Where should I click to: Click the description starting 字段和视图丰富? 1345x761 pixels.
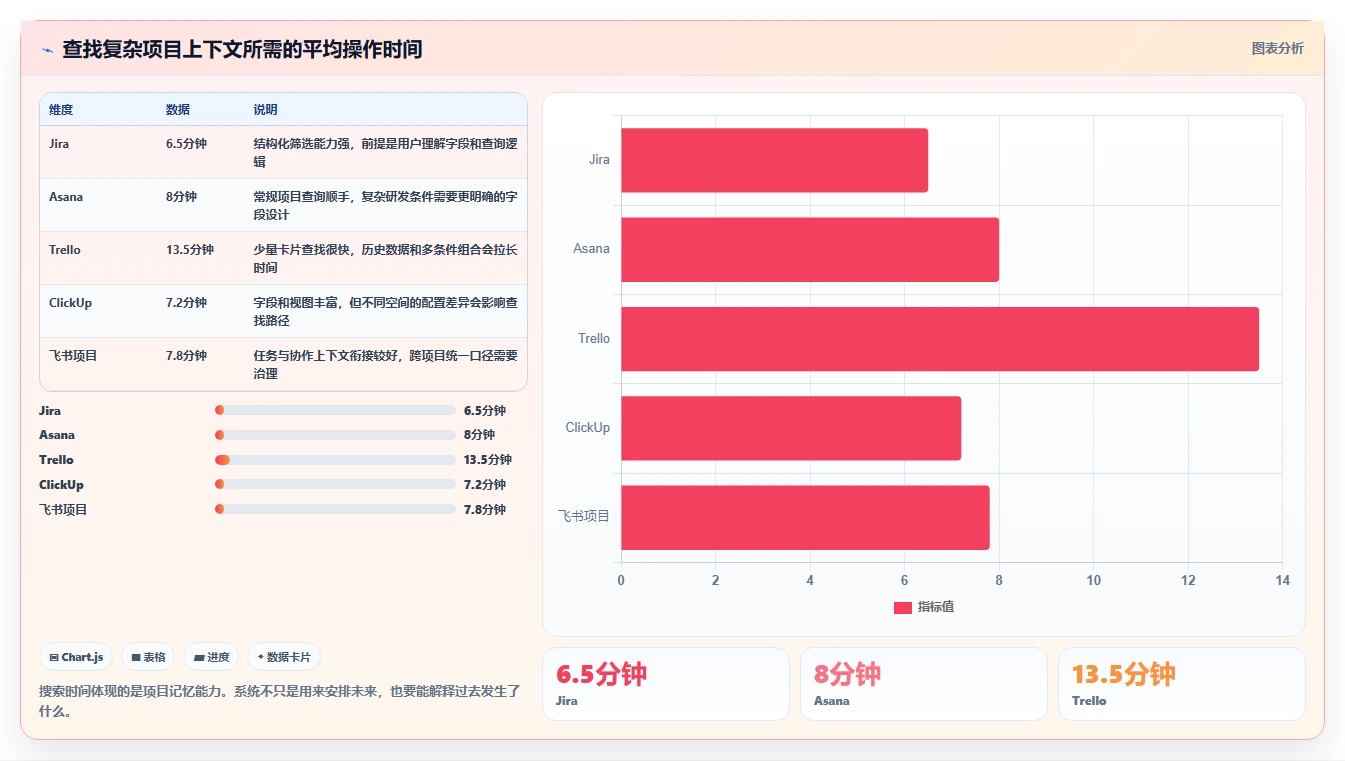pos(385,312)
